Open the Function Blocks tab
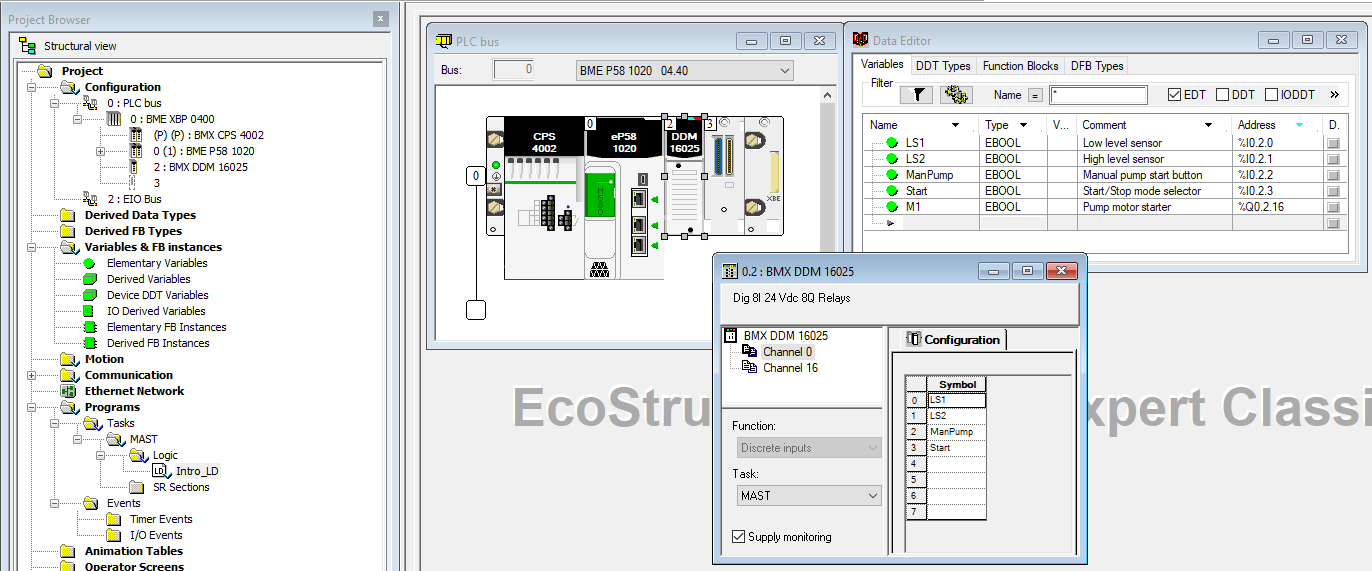This screenshot has width=1372, height=571. pyautogui.click(x=1020, y=66)
